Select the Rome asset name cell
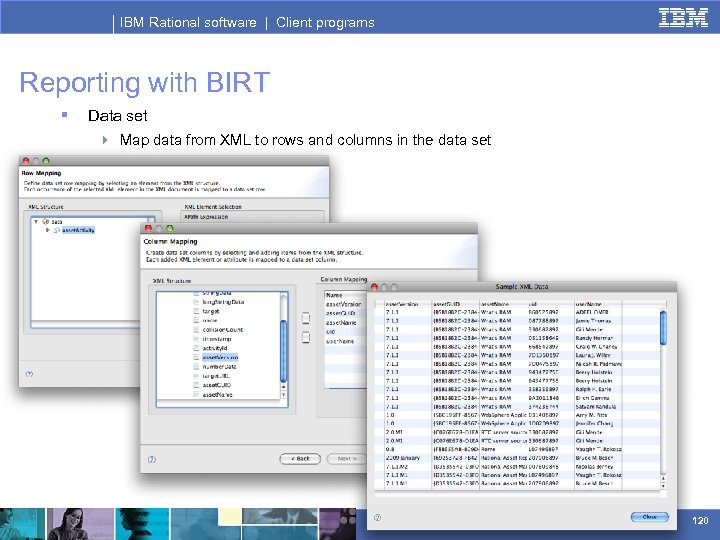 point(503,449)
